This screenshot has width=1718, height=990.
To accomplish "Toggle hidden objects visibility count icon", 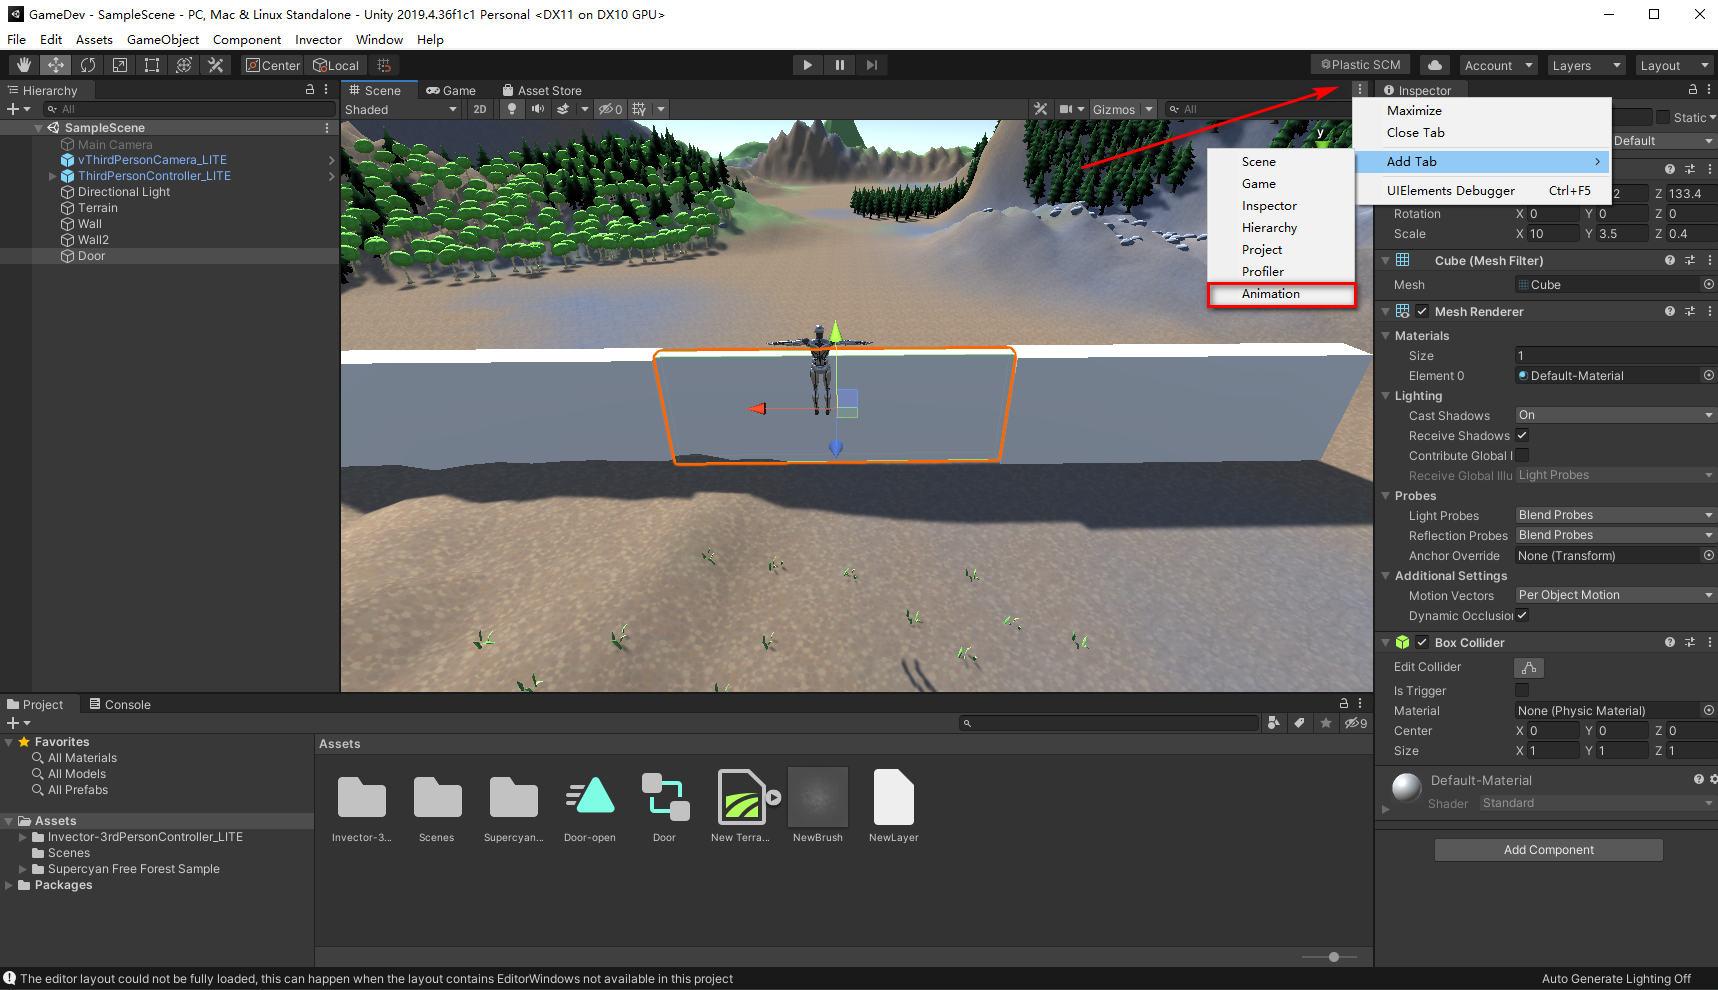I will point(610,109).
